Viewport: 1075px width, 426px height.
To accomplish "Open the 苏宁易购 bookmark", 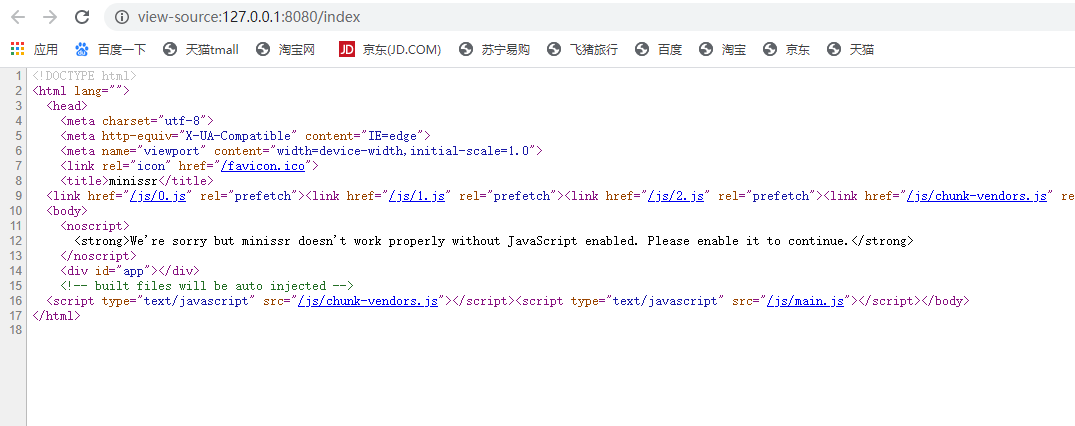I will (494, 49).
